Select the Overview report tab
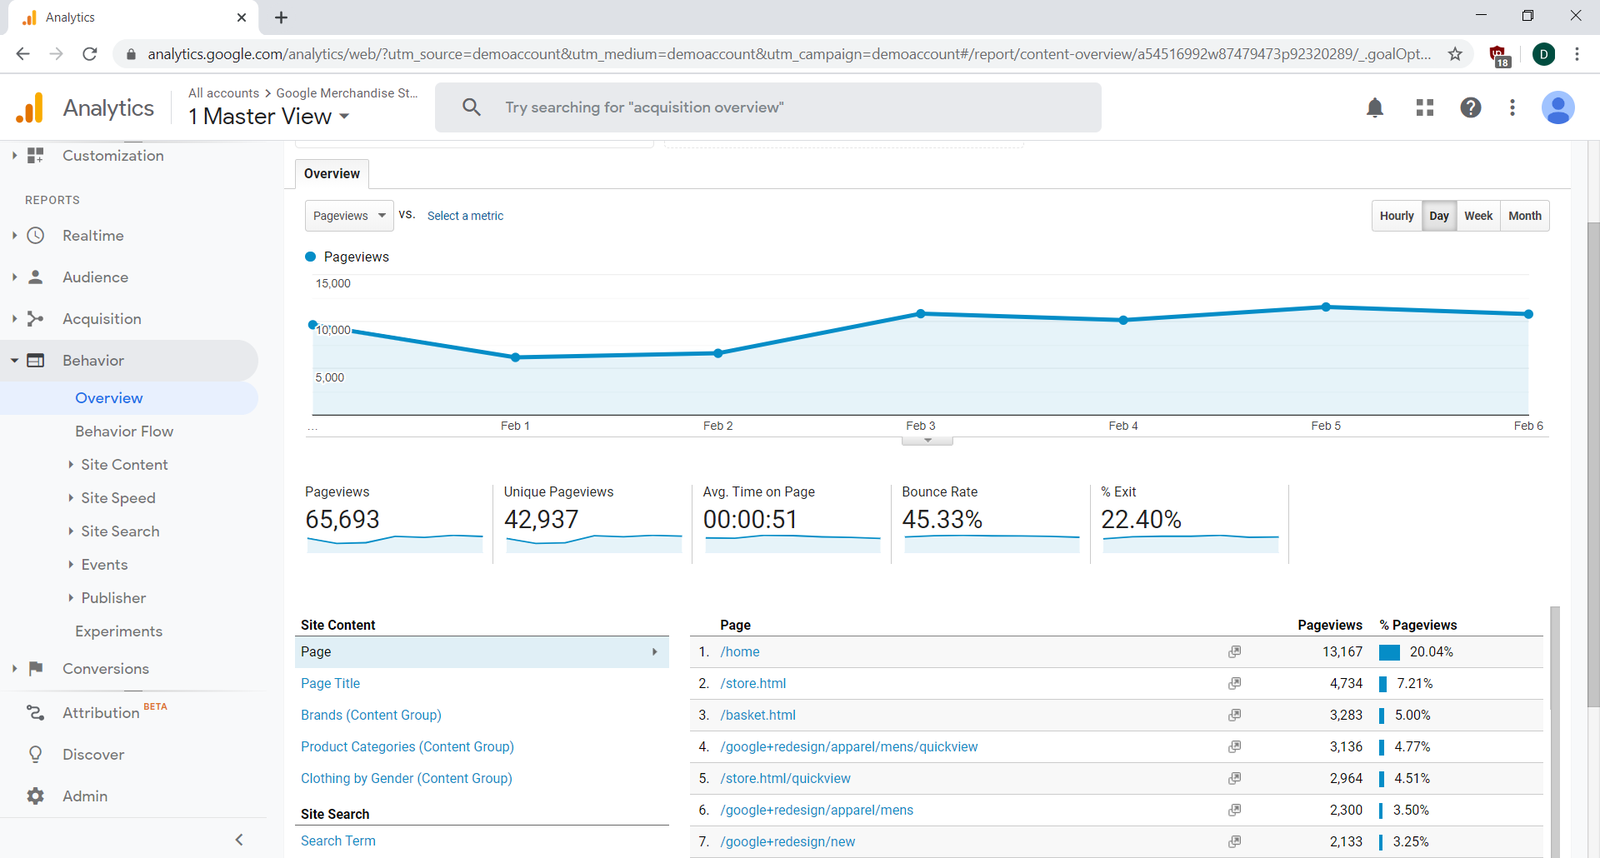 [x=332, y=174]
